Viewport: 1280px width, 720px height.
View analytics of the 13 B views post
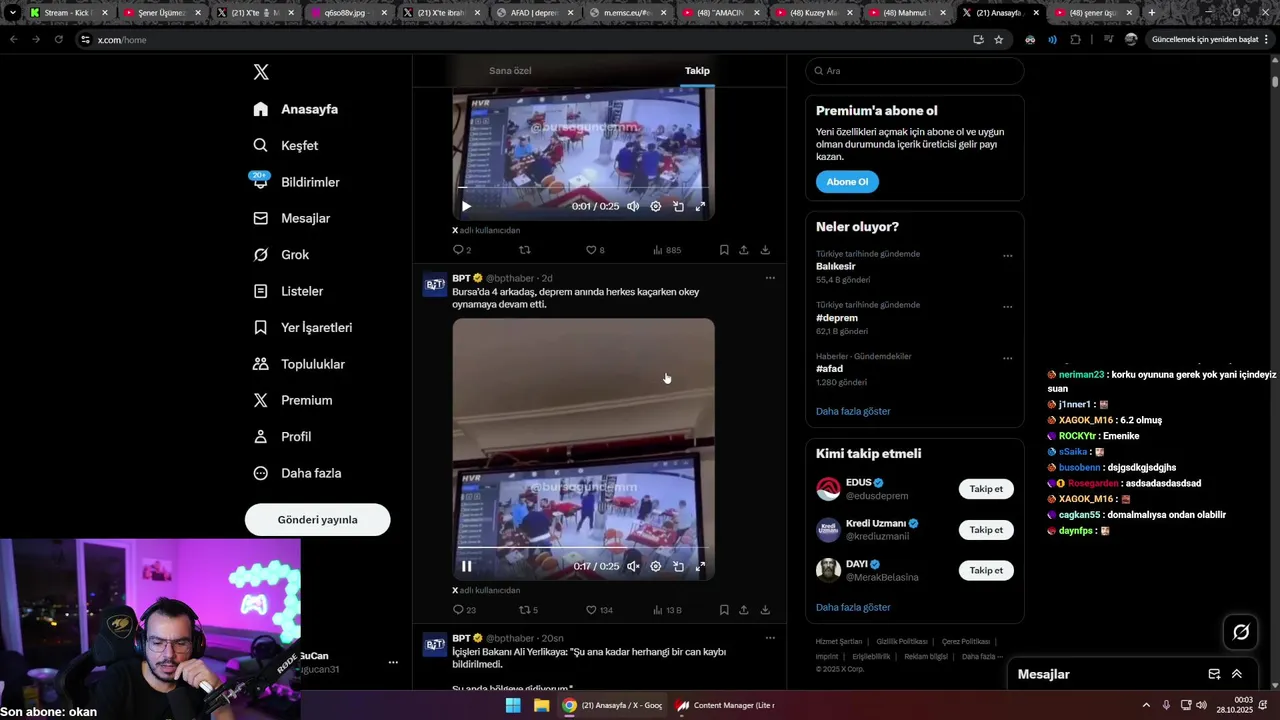pos(667,610)
